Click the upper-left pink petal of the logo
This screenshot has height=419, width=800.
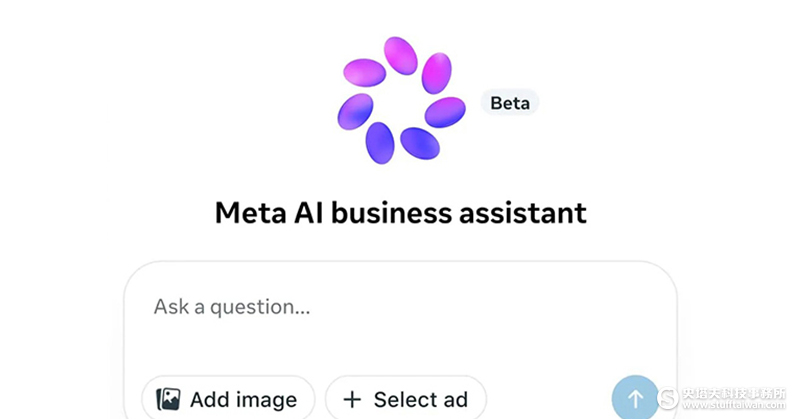(x=364, y=72)
